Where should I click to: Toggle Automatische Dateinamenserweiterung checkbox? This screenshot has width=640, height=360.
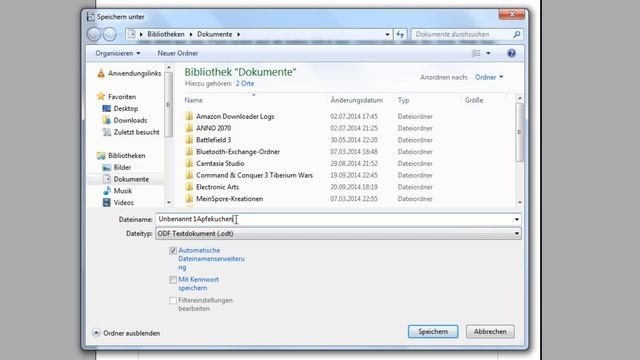tap(173, 251)
